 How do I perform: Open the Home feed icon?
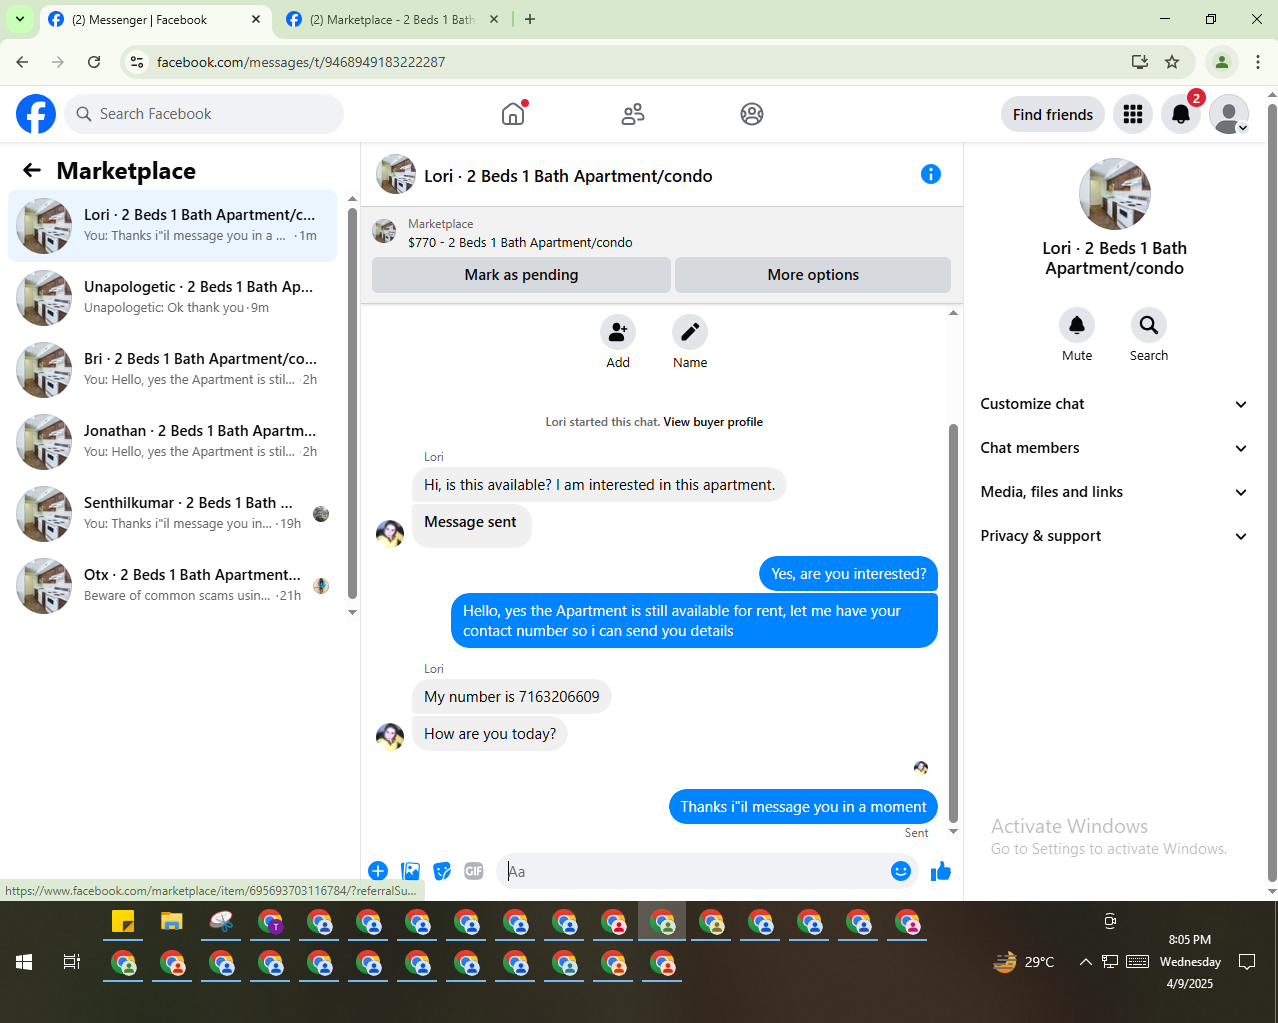513,114
